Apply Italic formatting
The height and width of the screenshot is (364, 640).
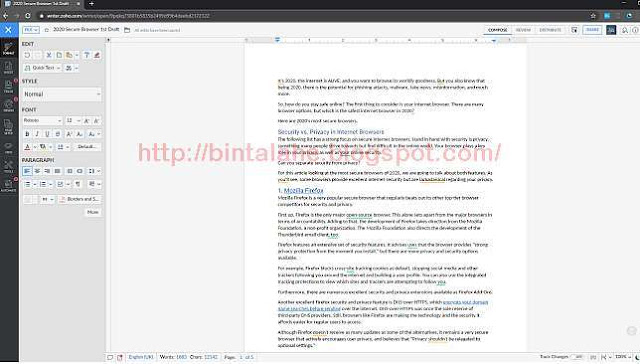[37, 134]
